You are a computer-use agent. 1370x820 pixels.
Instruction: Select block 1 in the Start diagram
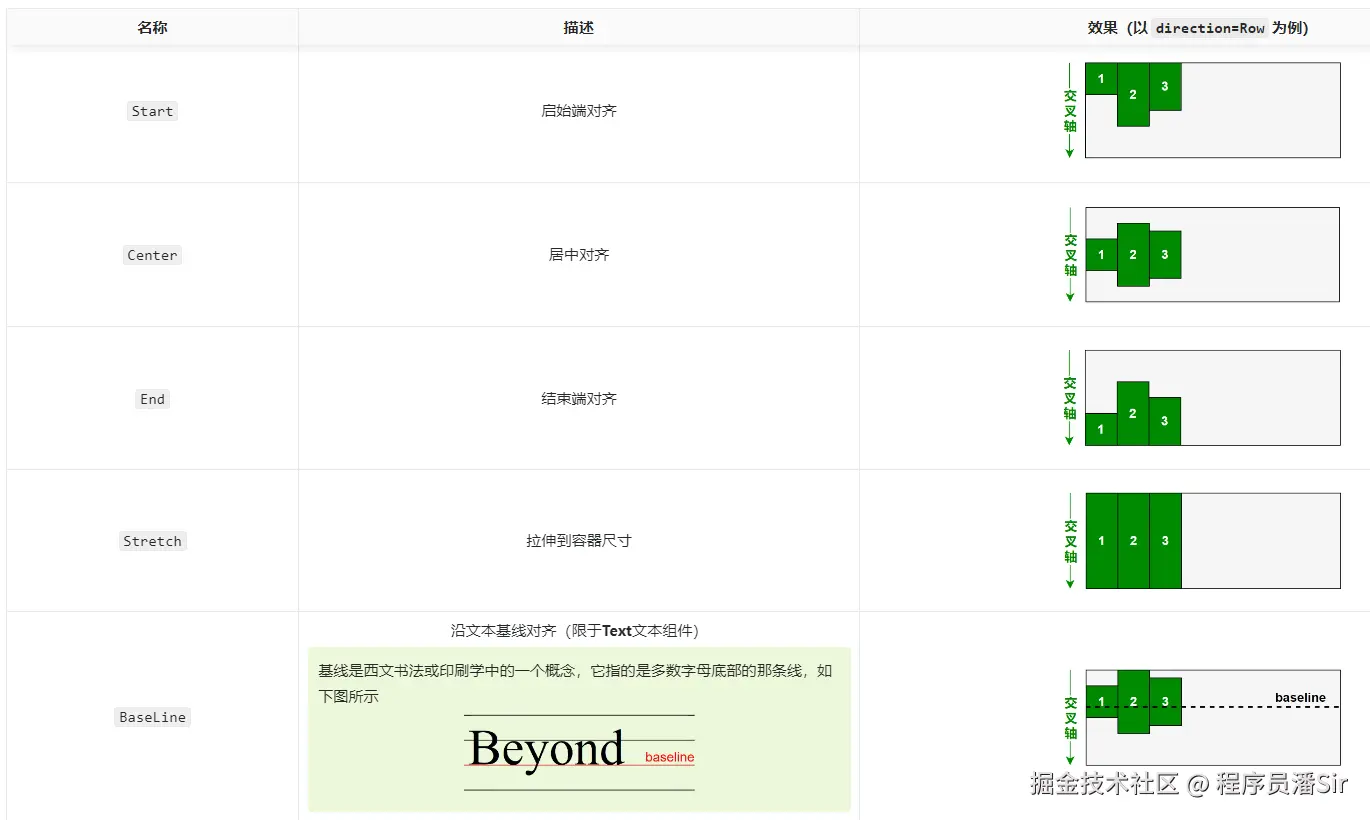pos(1101,79)
